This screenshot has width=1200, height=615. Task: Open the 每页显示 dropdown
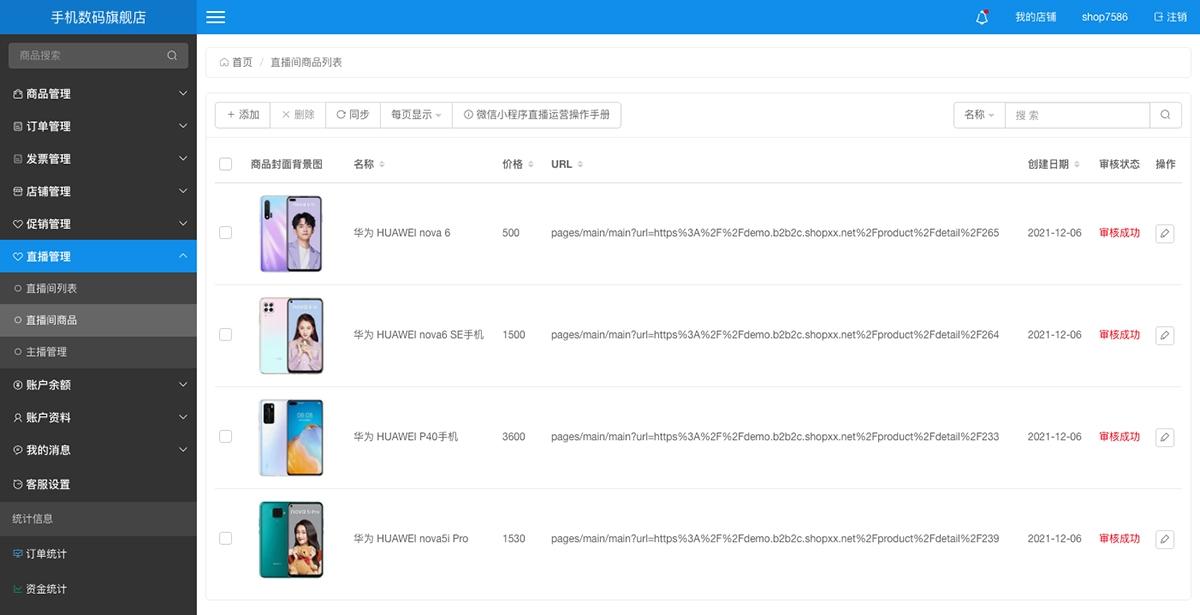(x=414, y=114)
